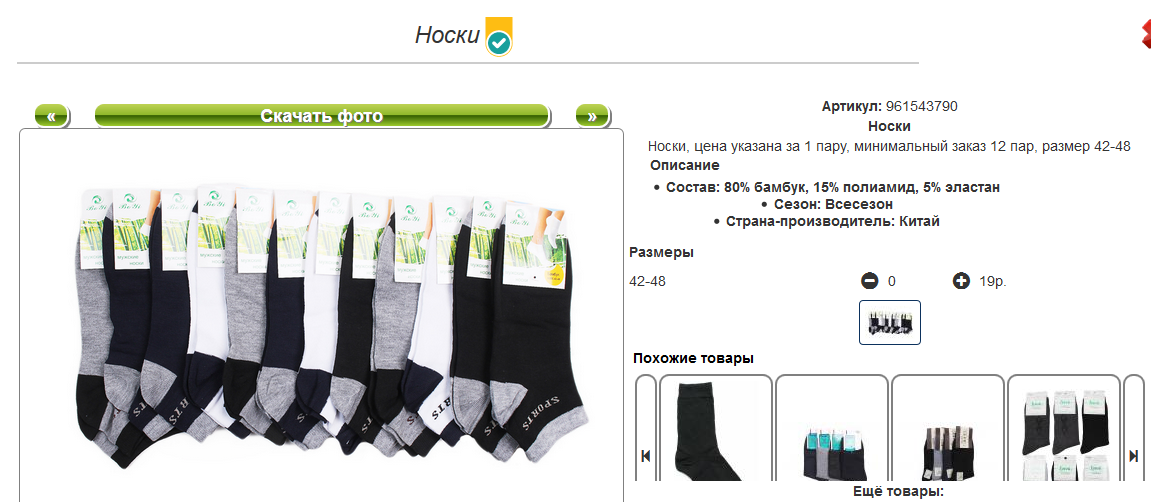Close the product window with red X

(1145, 34)
